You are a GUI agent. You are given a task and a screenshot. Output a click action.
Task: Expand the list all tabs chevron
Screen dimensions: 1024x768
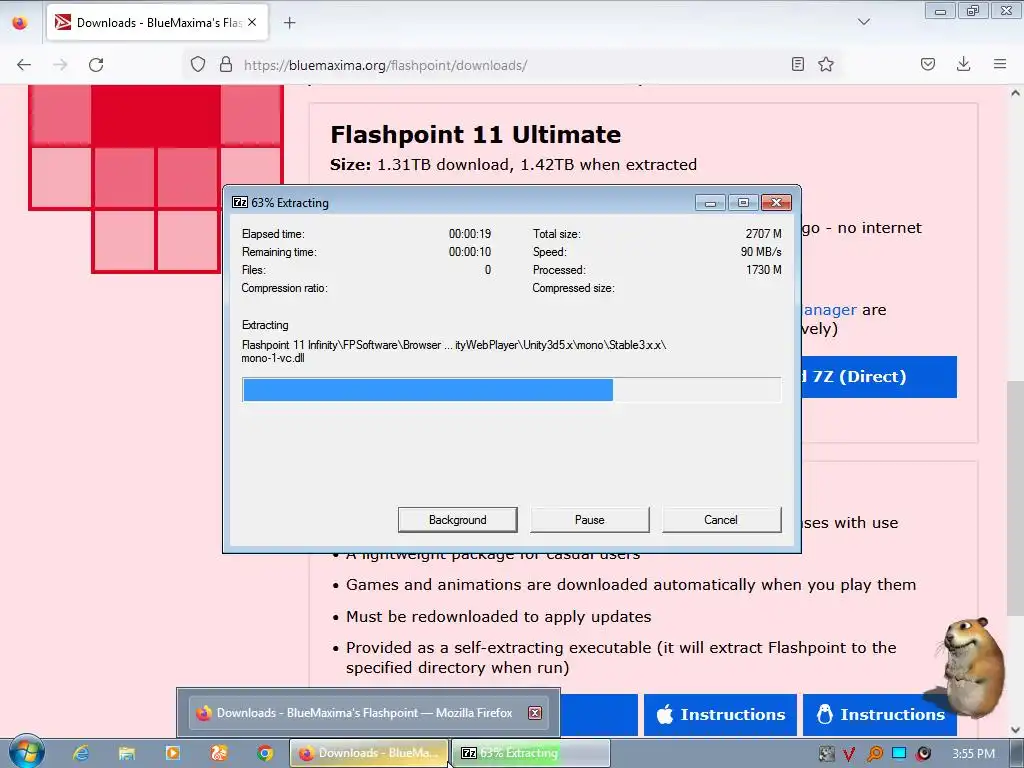[x=863, y=22]
